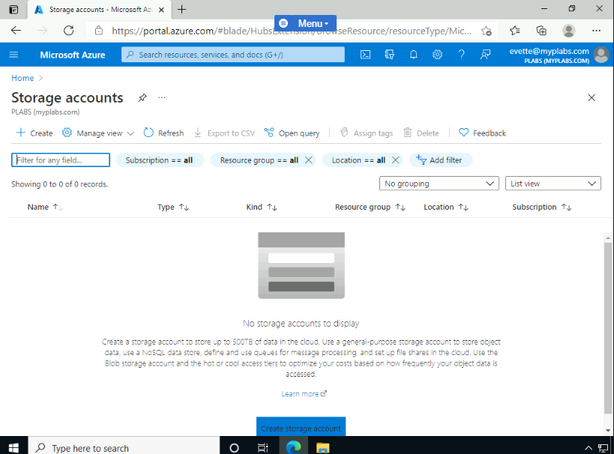Click the Create toolbar button
The image size is (614, 454).
coord(35,133)
